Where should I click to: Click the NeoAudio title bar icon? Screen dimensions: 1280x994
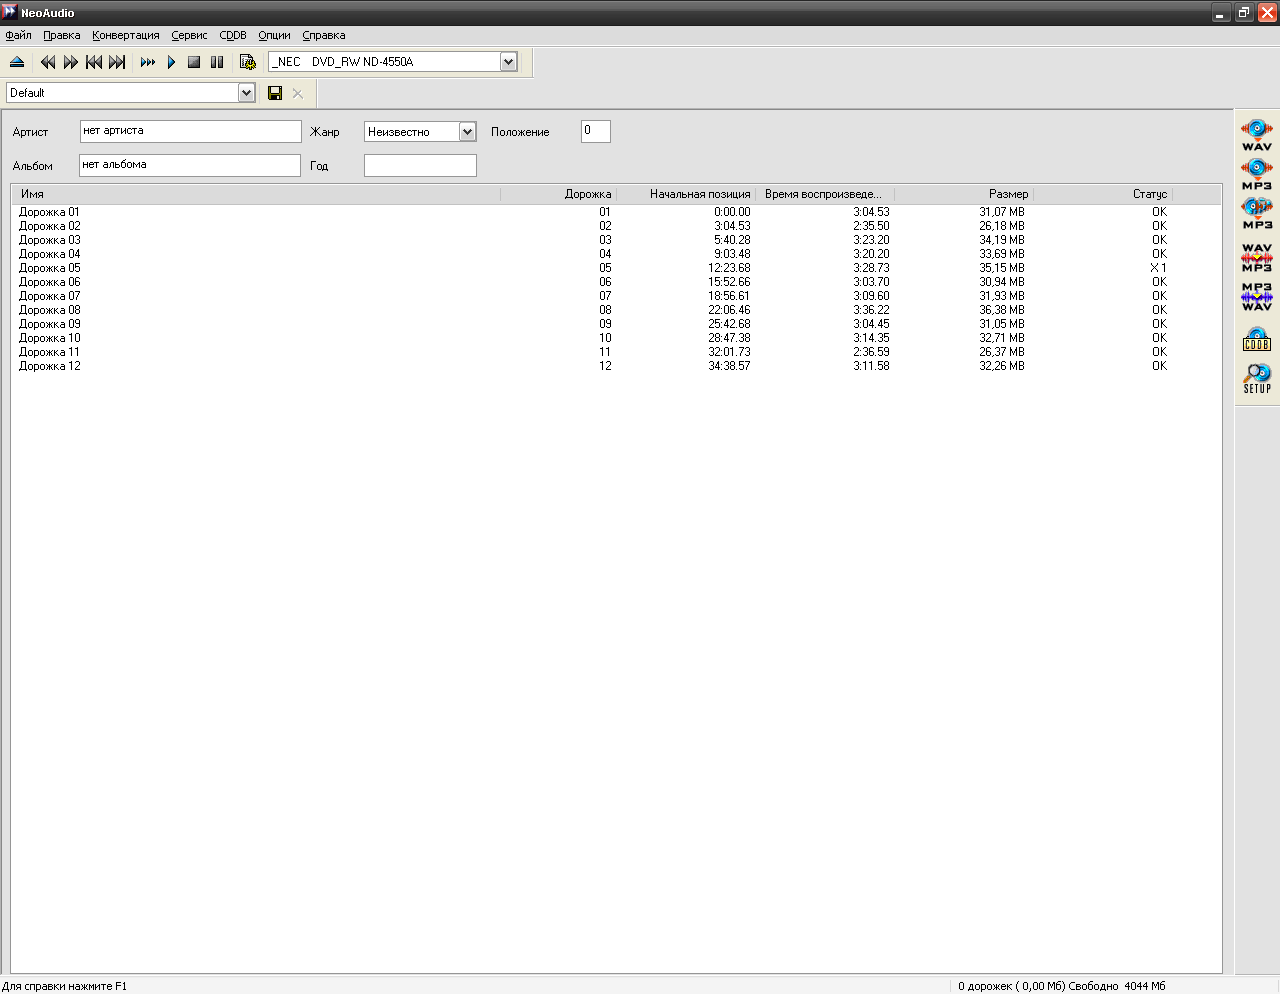[10, 12]
